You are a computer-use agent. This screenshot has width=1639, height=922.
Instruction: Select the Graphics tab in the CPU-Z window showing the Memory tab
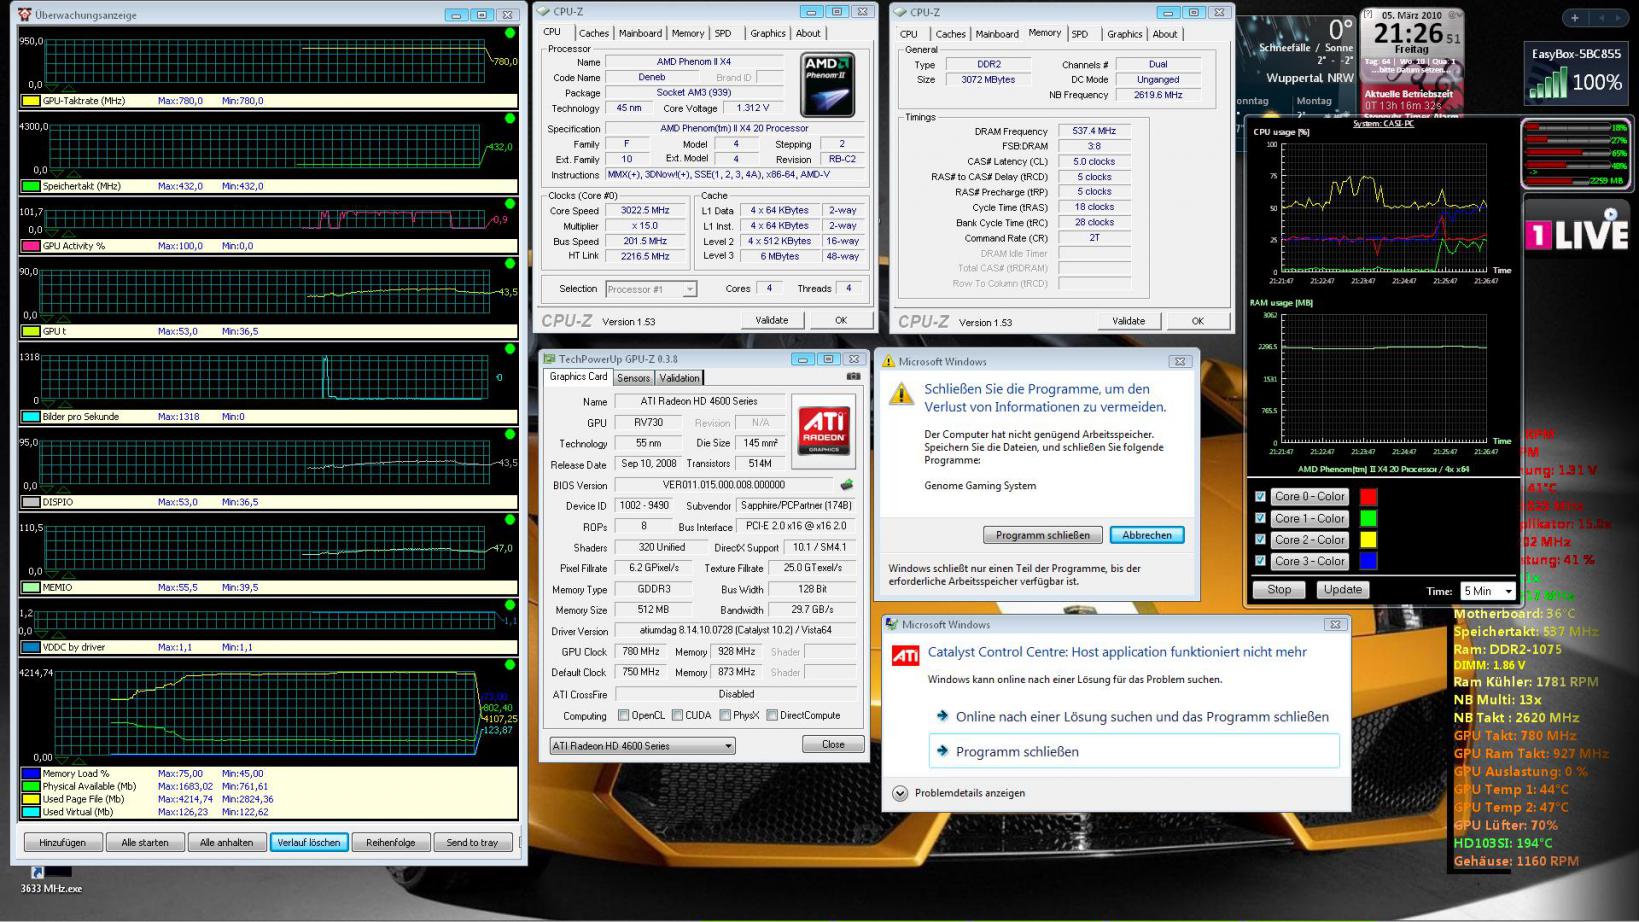[1125, 34]
